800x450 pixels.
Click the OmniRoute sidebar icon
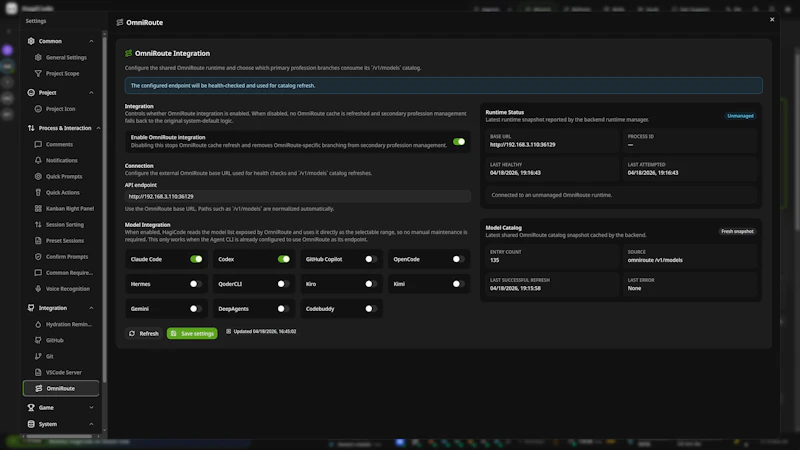(39, 388)
